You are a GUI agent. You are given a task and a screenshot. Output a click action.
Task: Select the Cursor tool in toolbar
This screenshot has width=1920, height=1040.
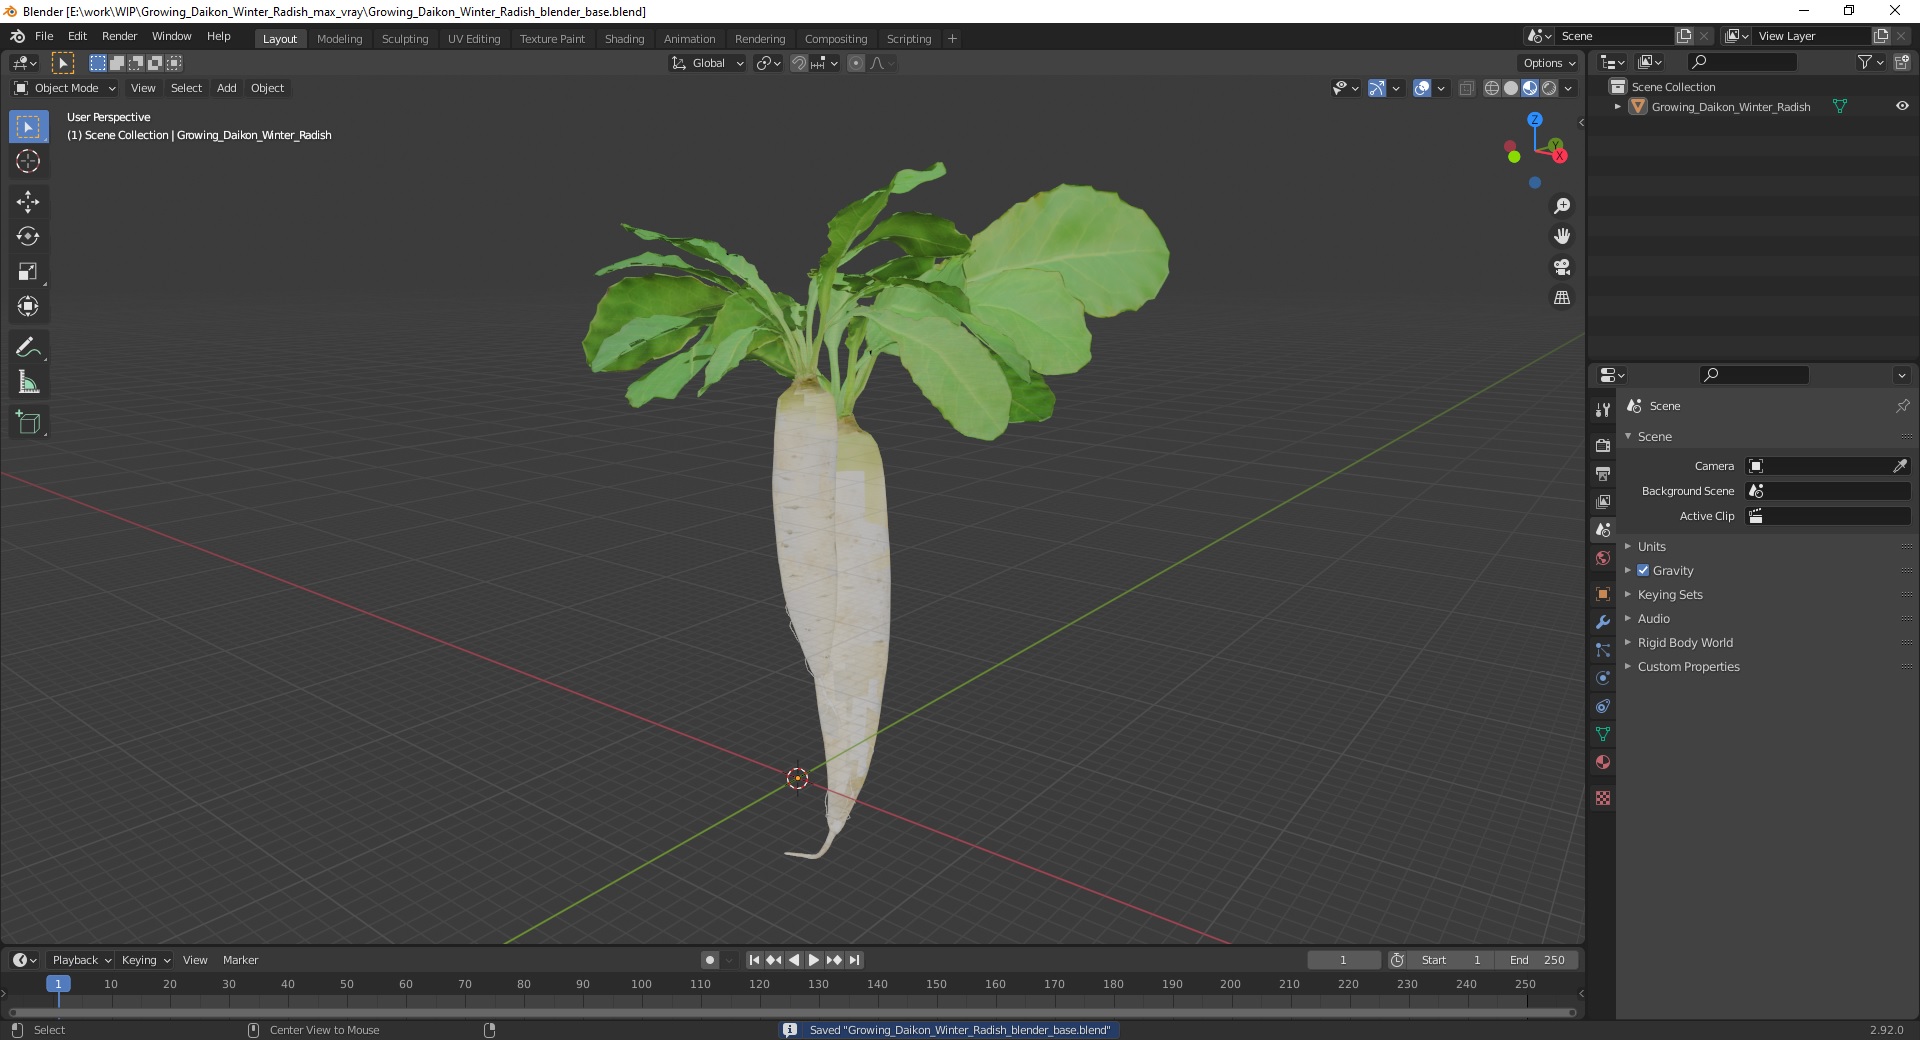[28, 161]
